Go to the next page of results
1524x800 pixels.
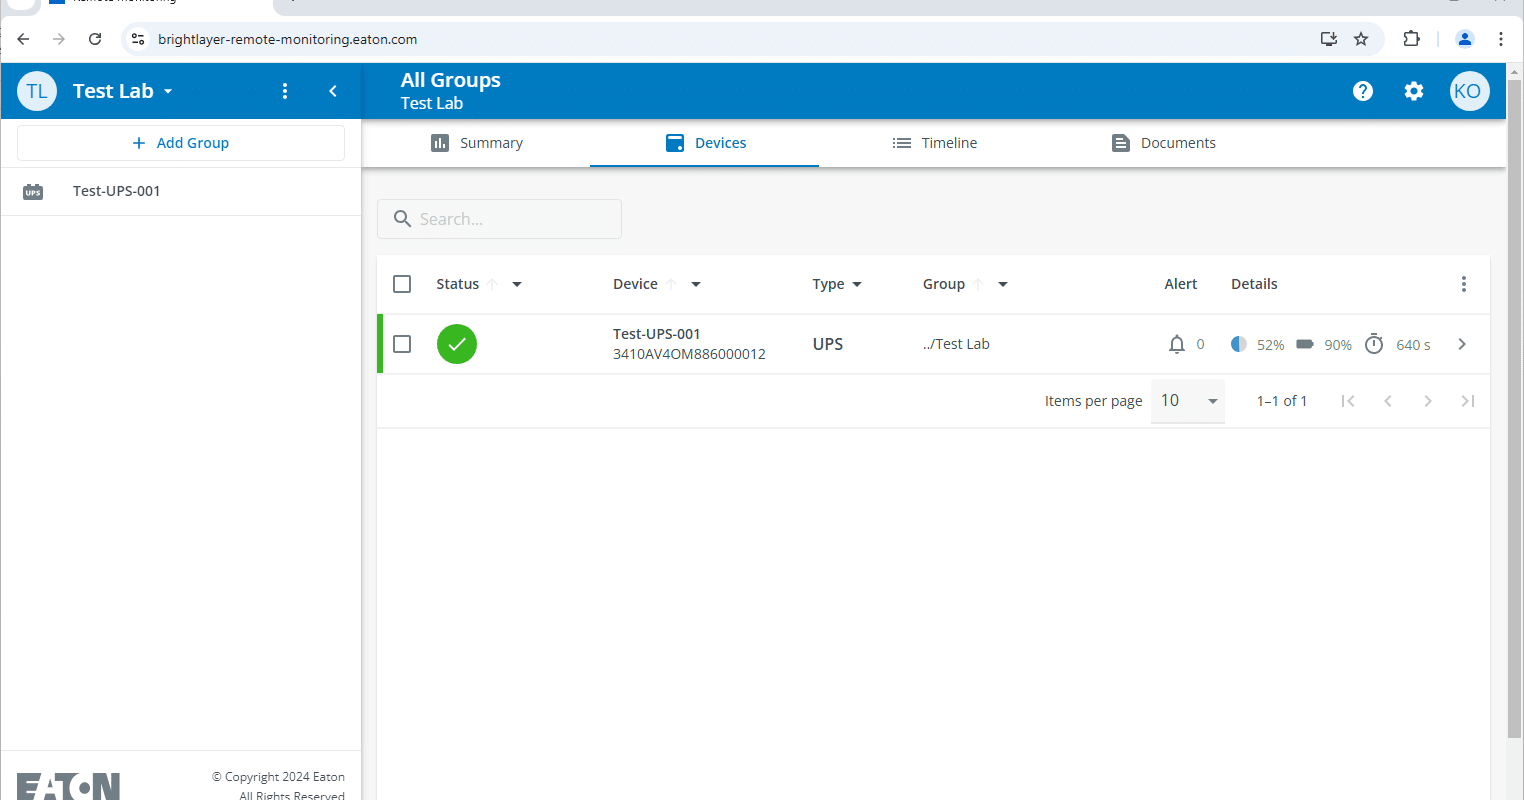[x=1428, y=401]
